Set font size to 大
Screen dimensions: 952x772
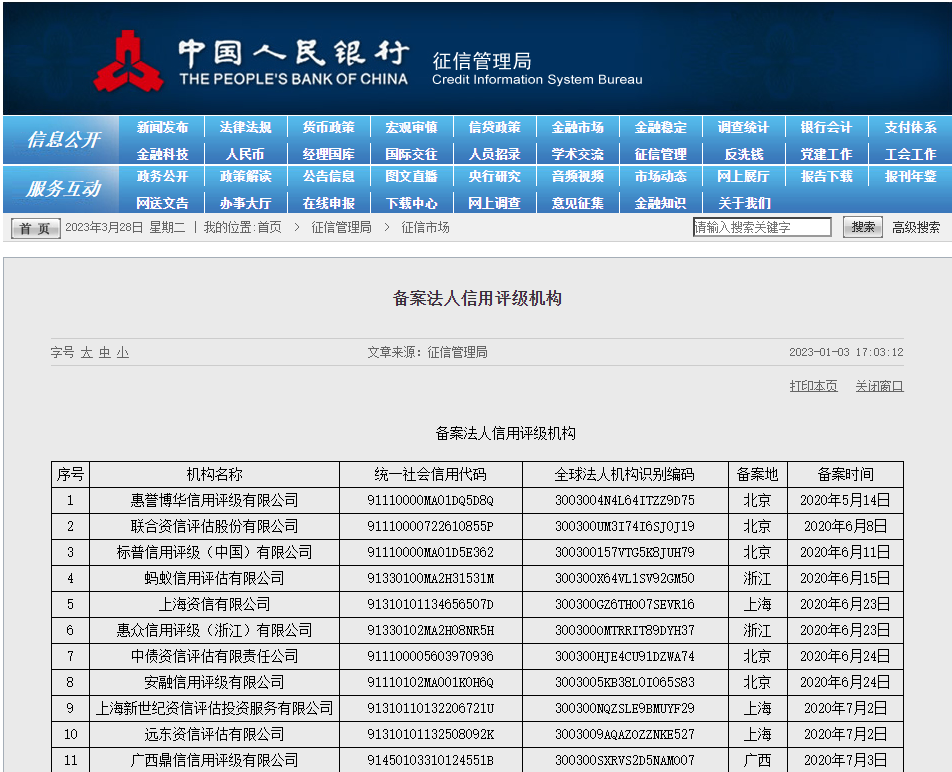coord(87,353)
